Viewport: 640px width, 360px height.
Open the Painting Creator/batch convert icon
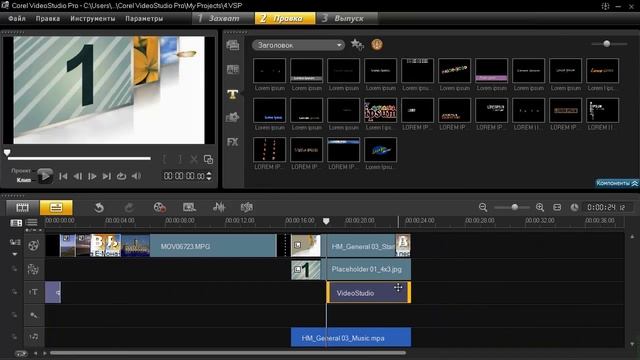[x=189, y=207]
